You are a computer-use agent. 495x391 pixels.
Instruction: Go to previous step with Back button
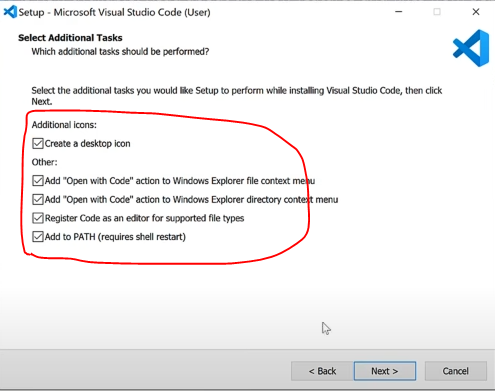click(x=322, y=371)
